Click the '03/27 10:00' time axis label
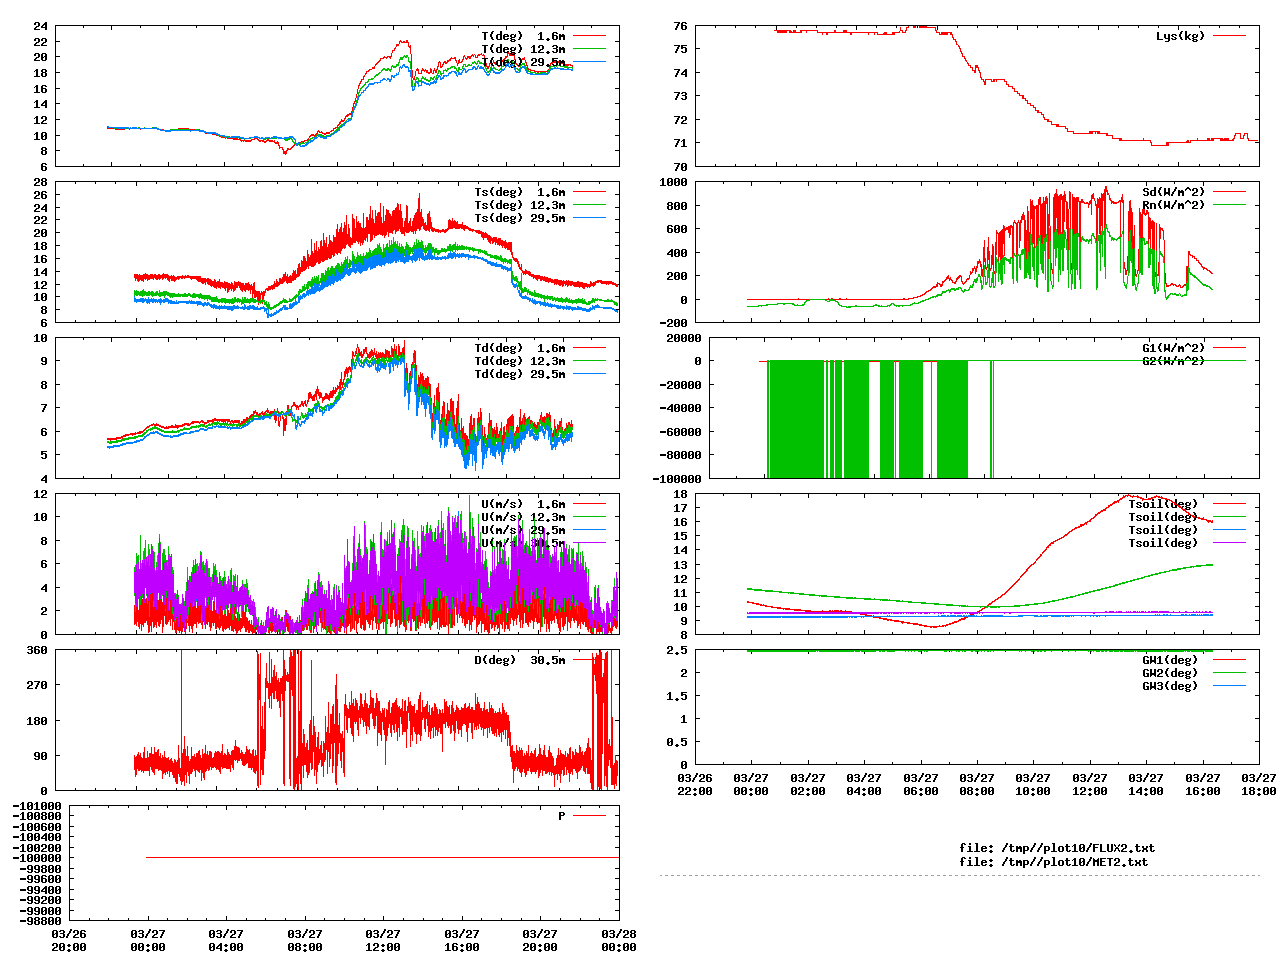This screenshot has width=1280, height=960. (1033, 784)
